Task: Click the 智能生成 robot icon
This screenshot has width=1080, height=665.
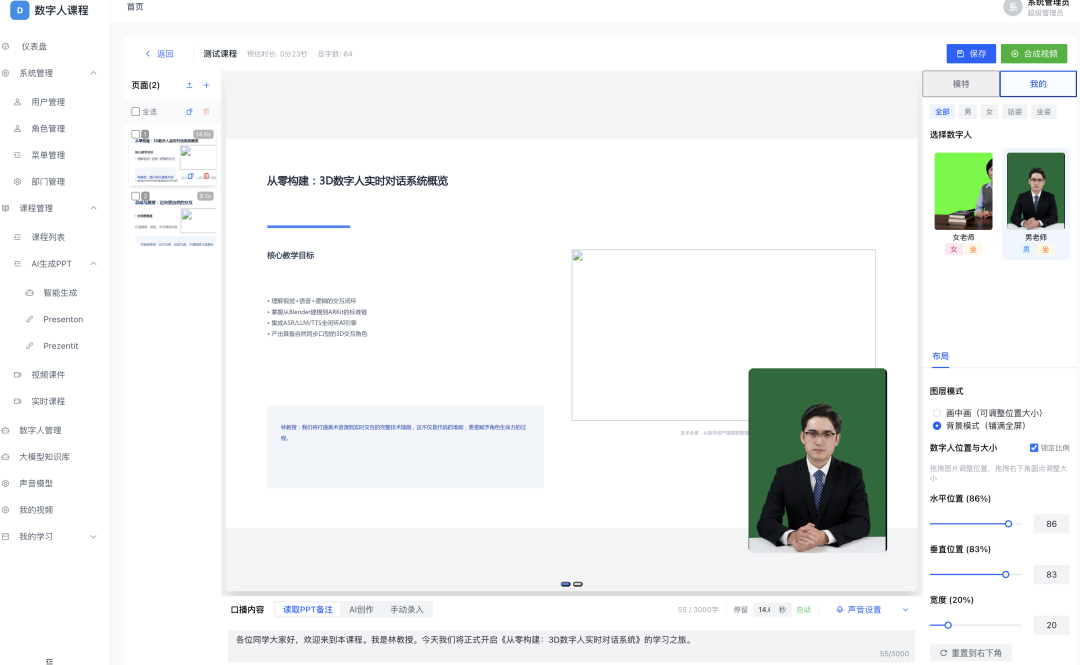Action: (30, 293)
